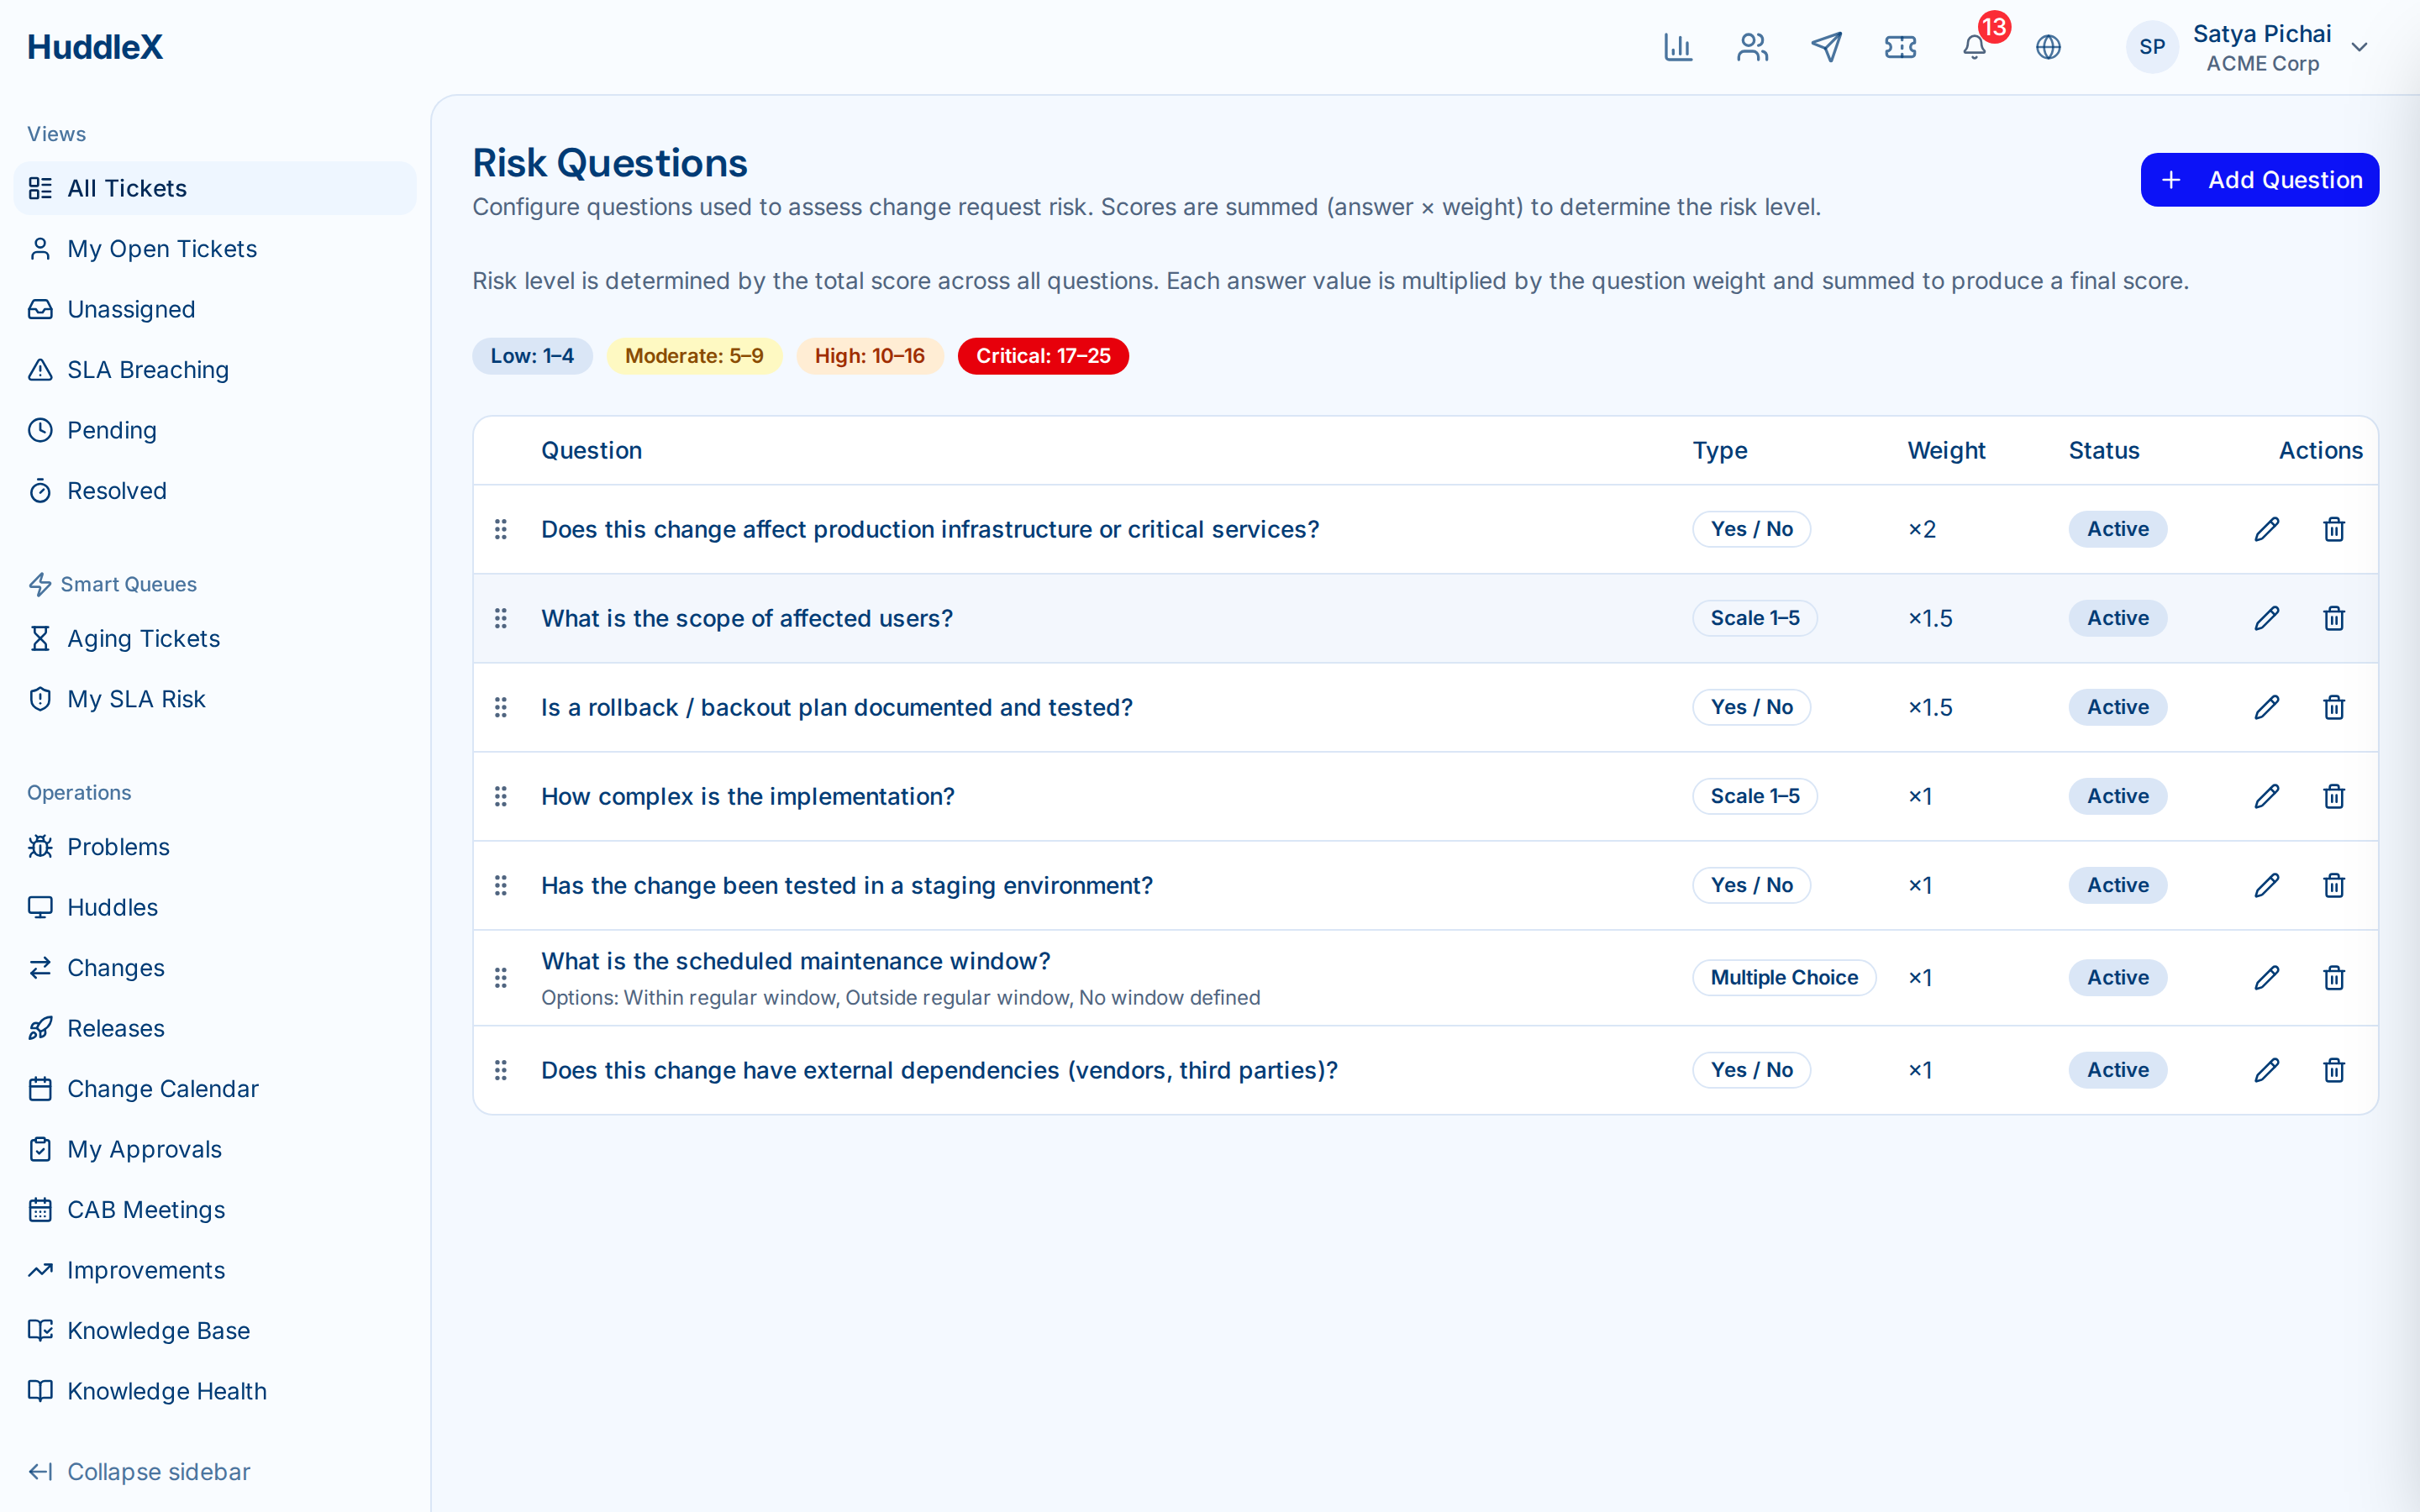
Task: Click the paper plane send icon
Action: [1826, 47]
